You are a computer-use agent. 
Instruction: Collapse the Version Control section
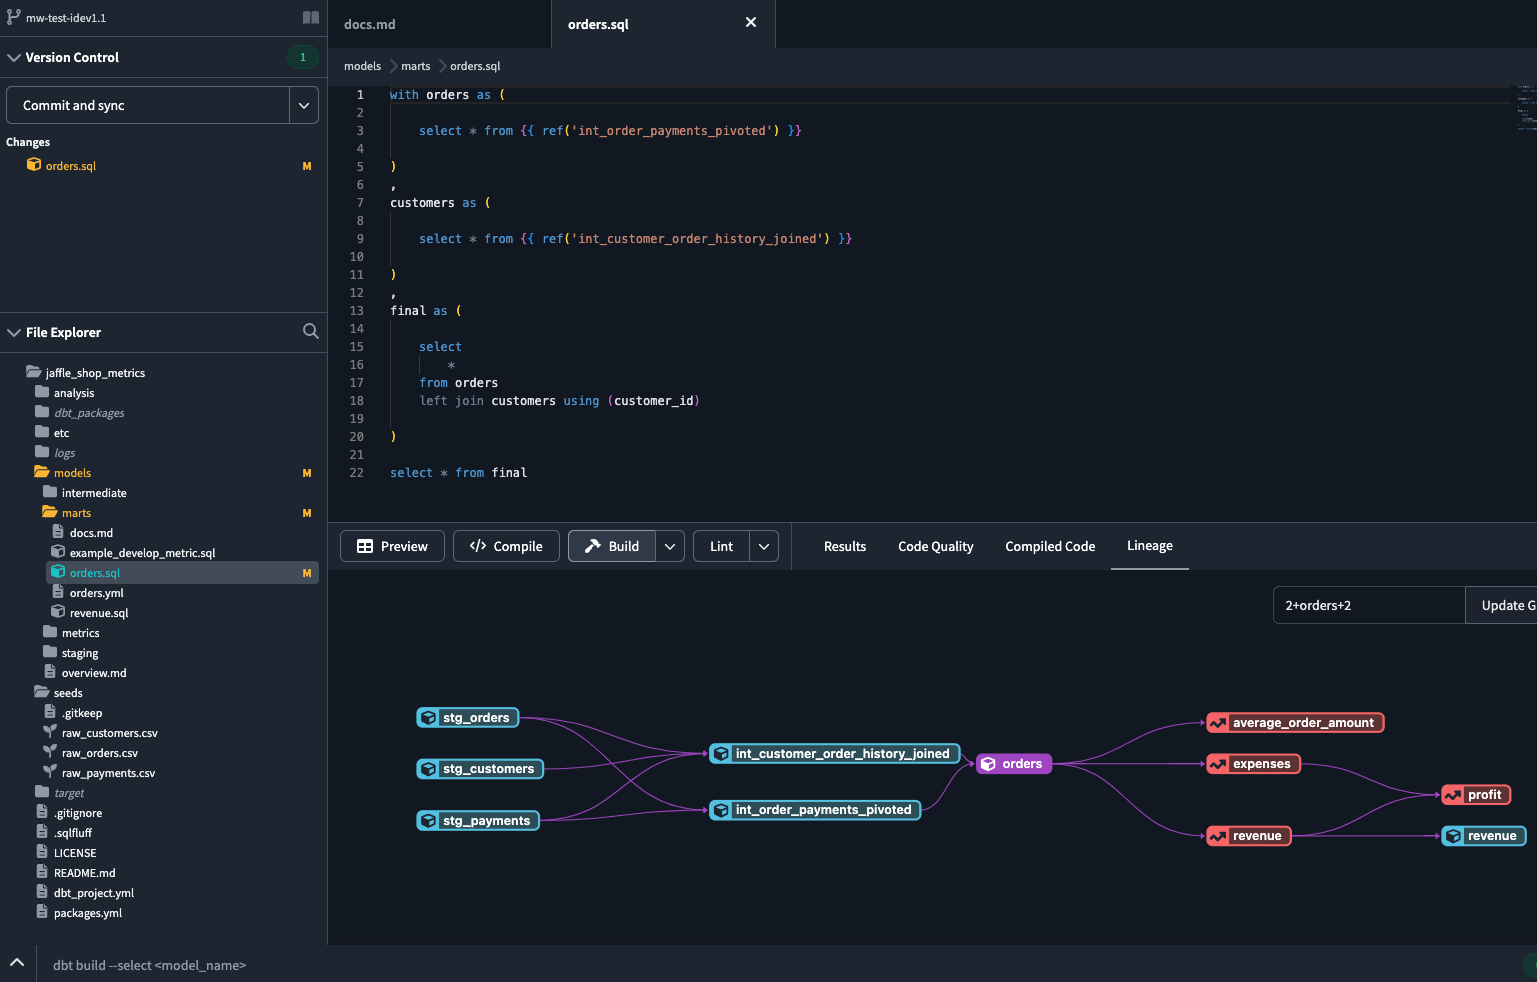tap(13, 57)
